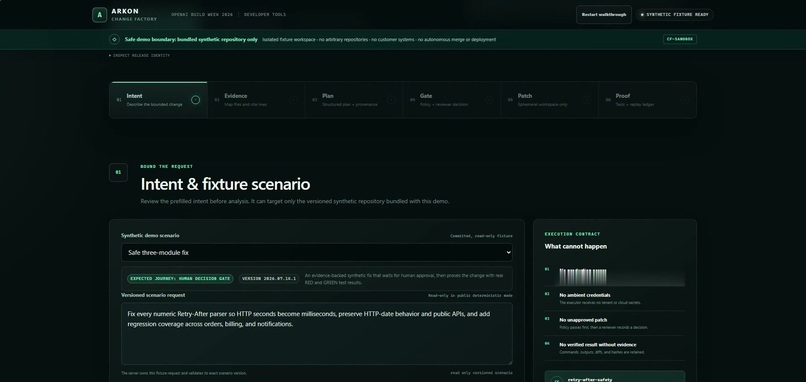Click the 'What cannot happen' heading
The width and height of the screenshot is (806, 382).
click(576, 247)
